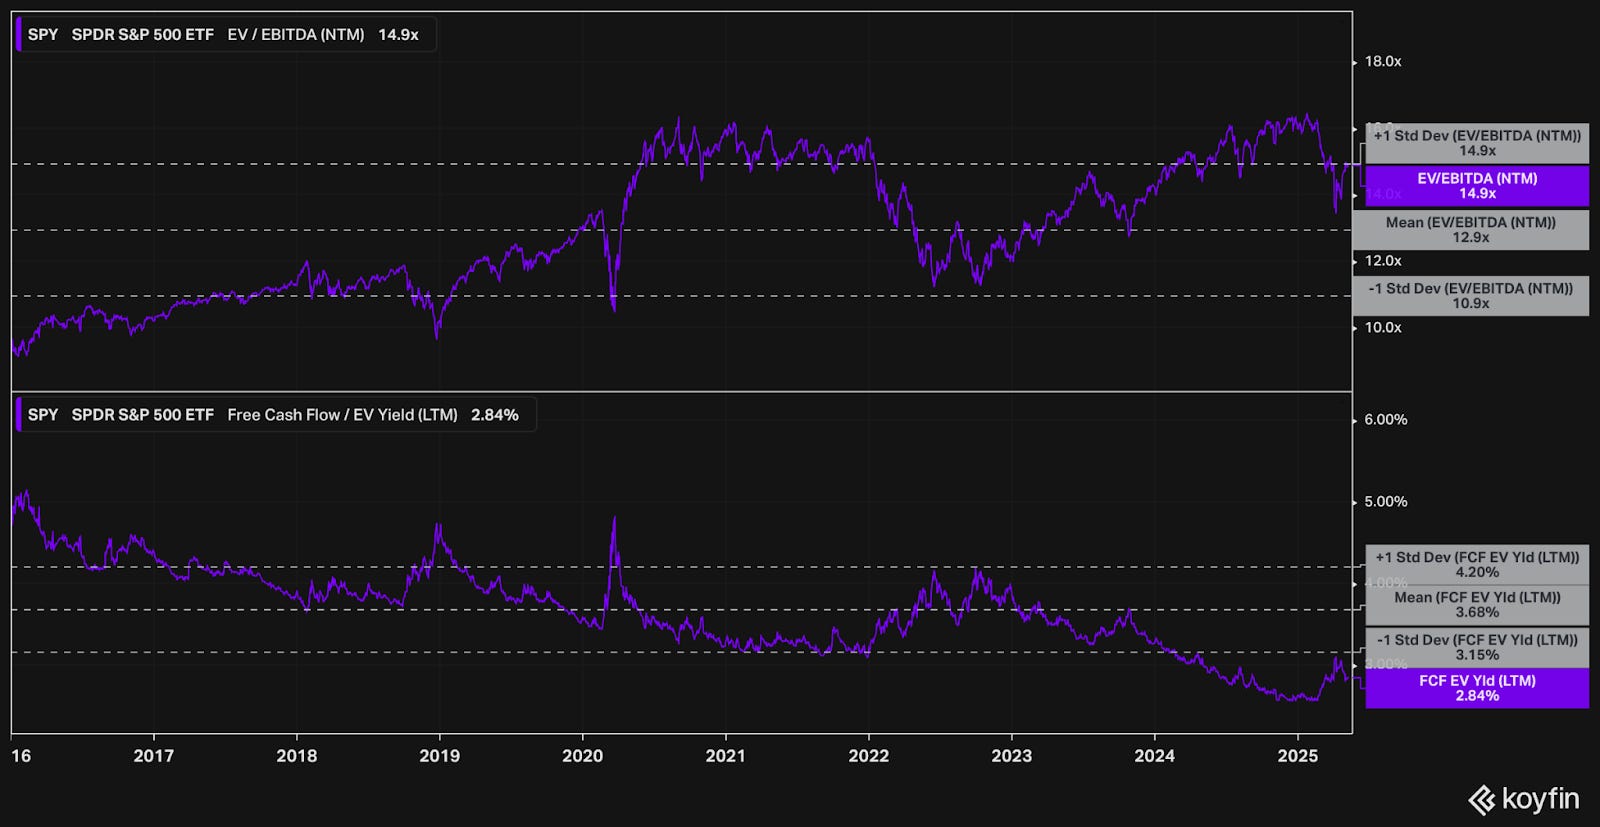The image size is (1600, 827).
Task: Click the SPY Free Cash Flow / EV Yield legend label
Action: 275,415
